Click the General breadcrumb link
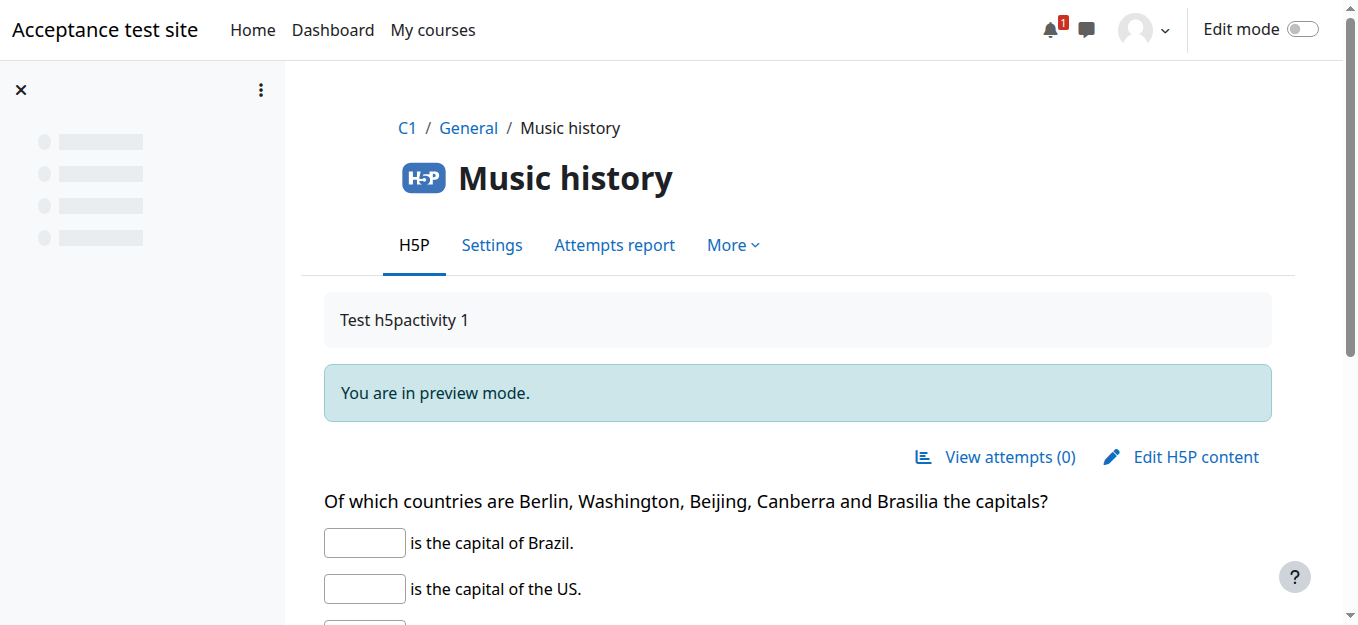The width and height of the screenshot is (1358, 625). pos(468,128)
